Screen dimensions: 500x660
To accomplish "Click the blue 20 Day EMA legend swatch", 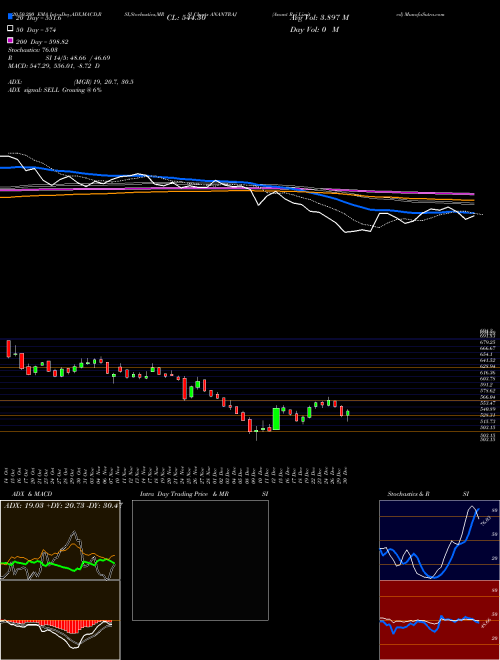I will coord(10,18).
